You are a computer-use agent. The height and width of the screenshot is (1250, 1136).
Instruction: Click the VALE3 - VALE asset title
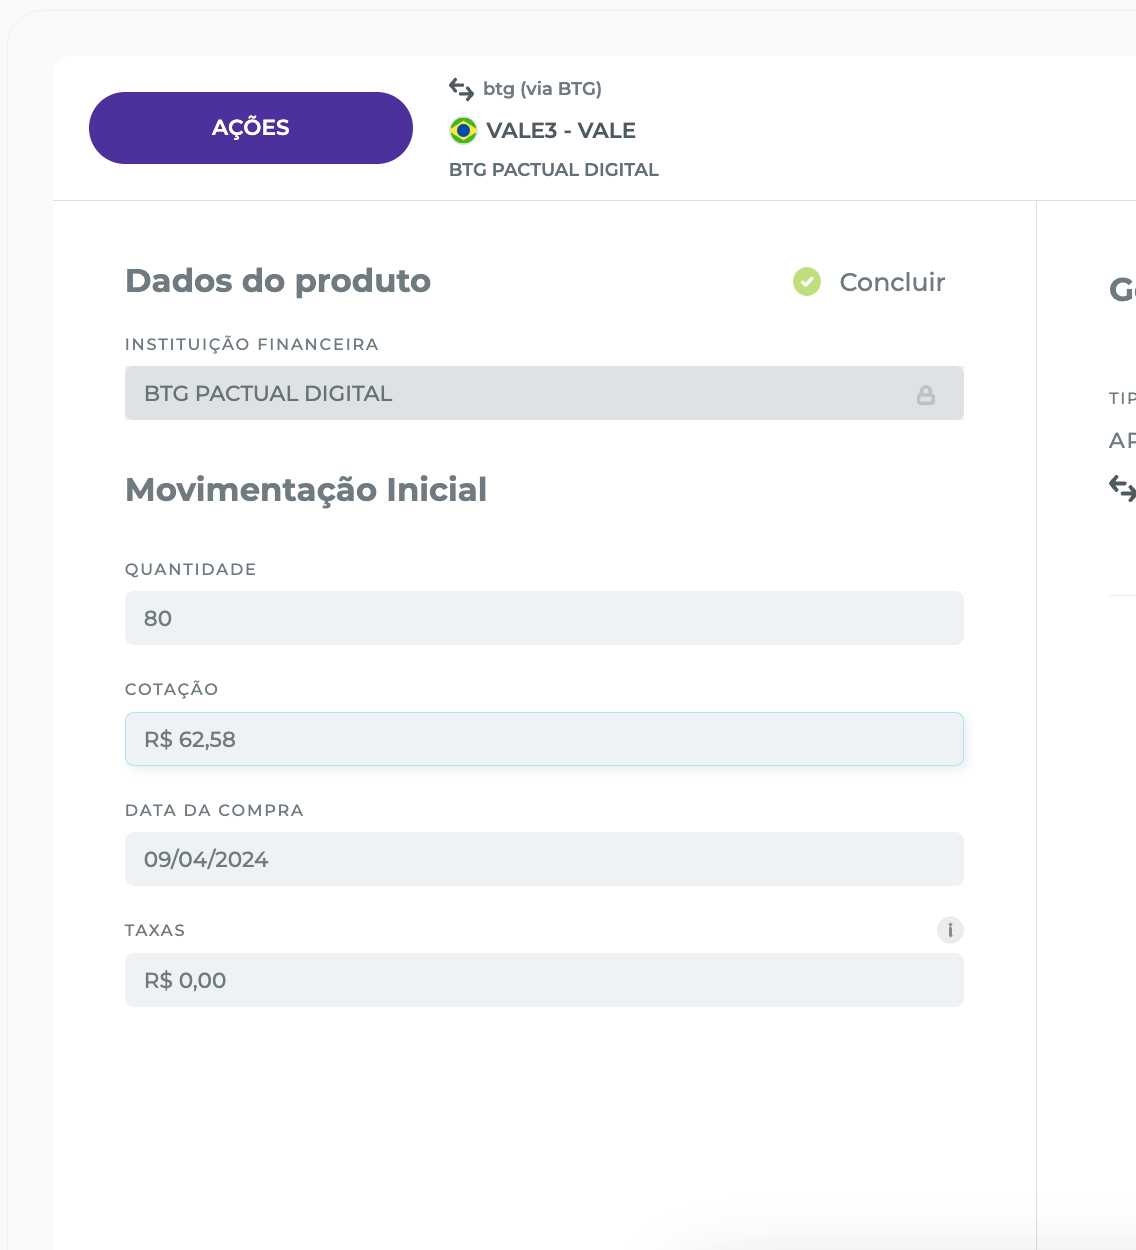561,131
